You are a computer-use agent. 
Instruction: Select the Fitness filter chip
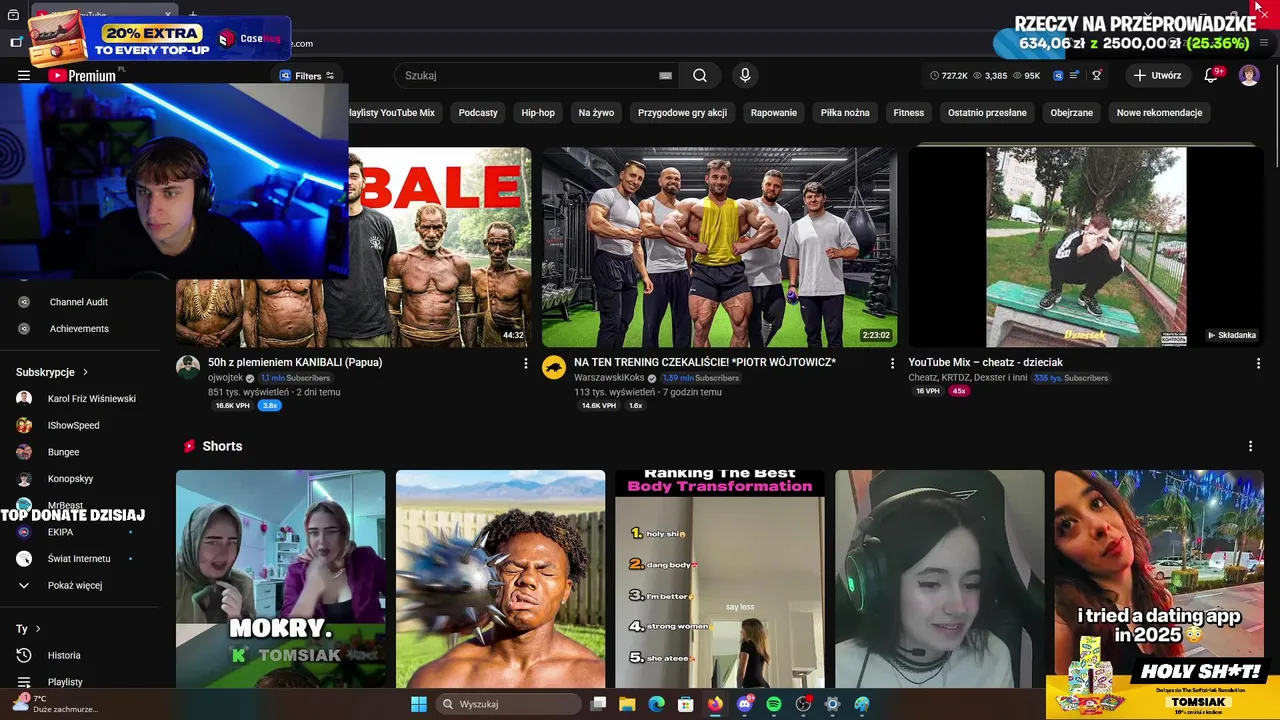point(909,113)
